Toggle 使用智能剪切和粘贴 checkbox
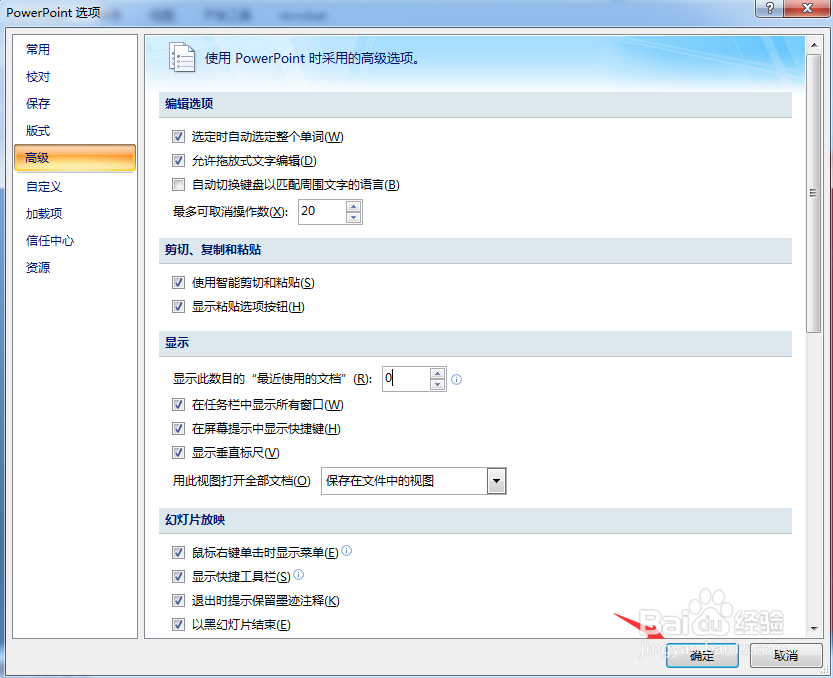This screenshot has width=833, height=678. click(178, 283)
